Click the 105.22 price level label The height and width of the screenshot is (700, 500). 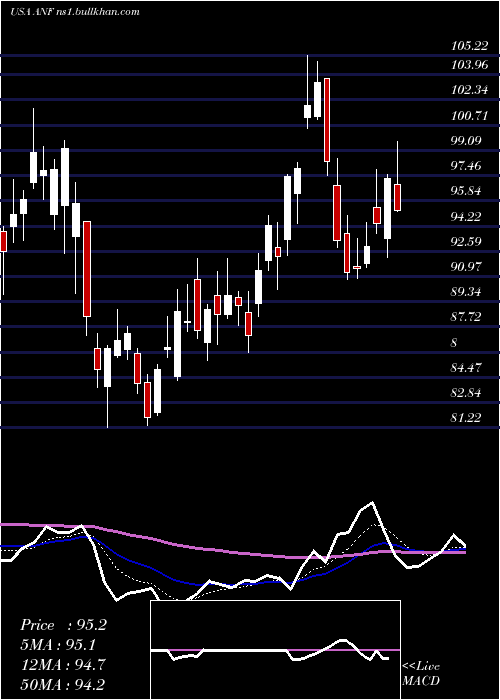(x=469, y=46)
